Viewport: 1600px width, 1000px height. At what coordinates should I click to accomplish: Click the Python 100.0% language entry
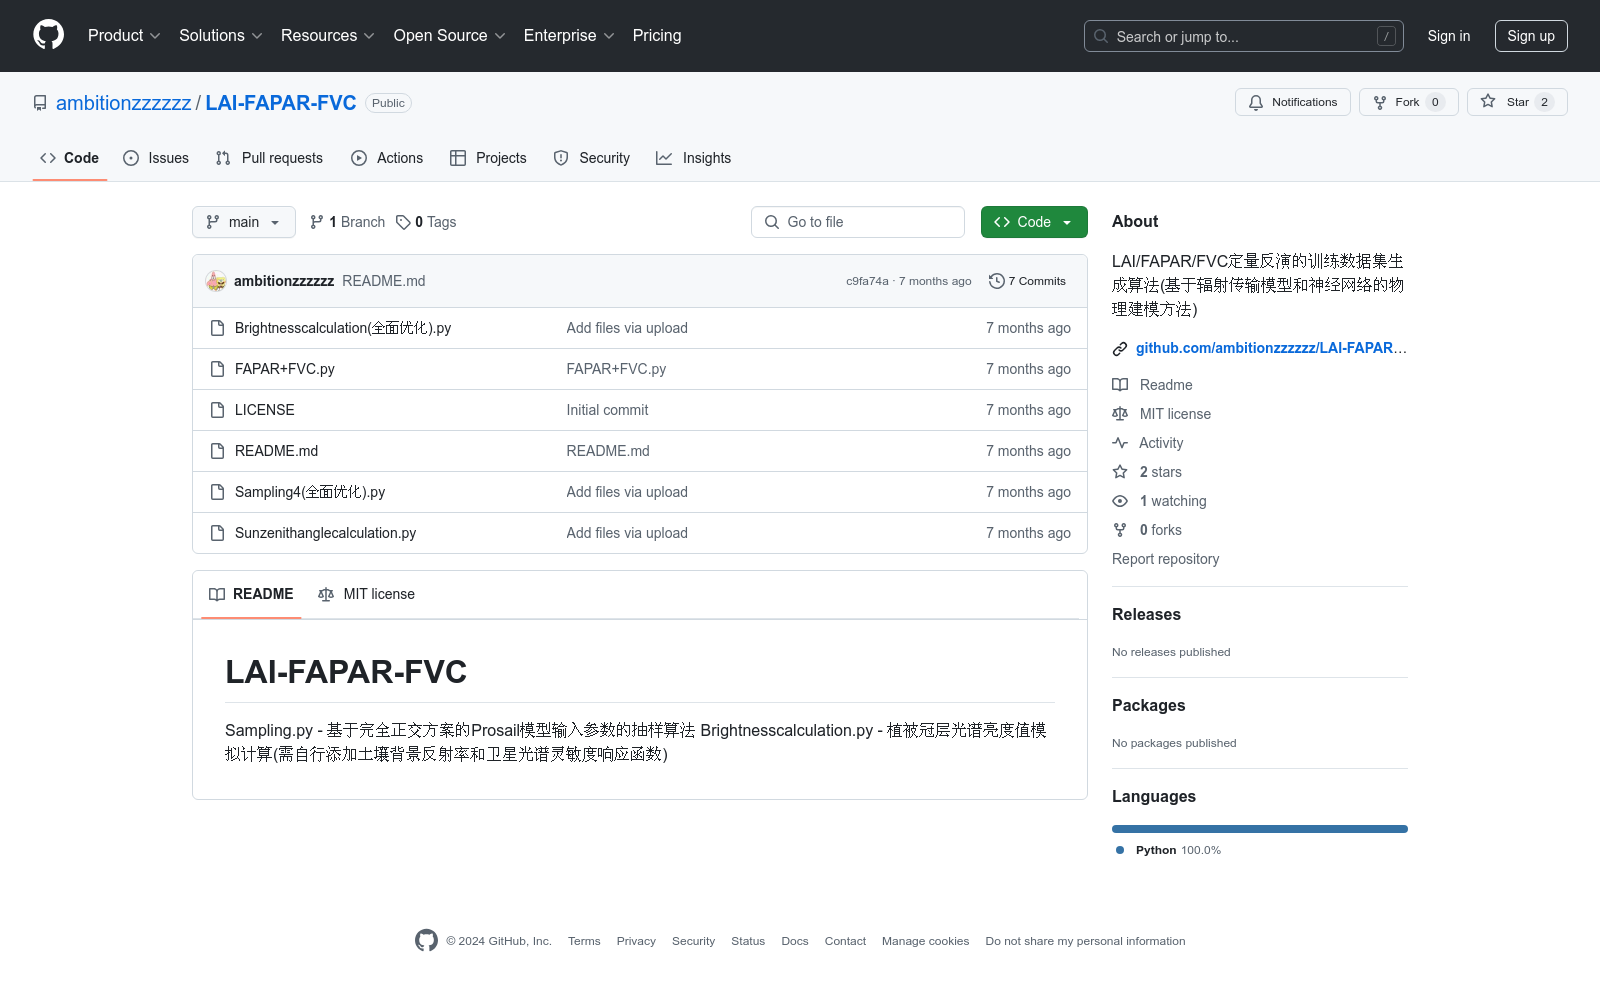(1168, 850)
